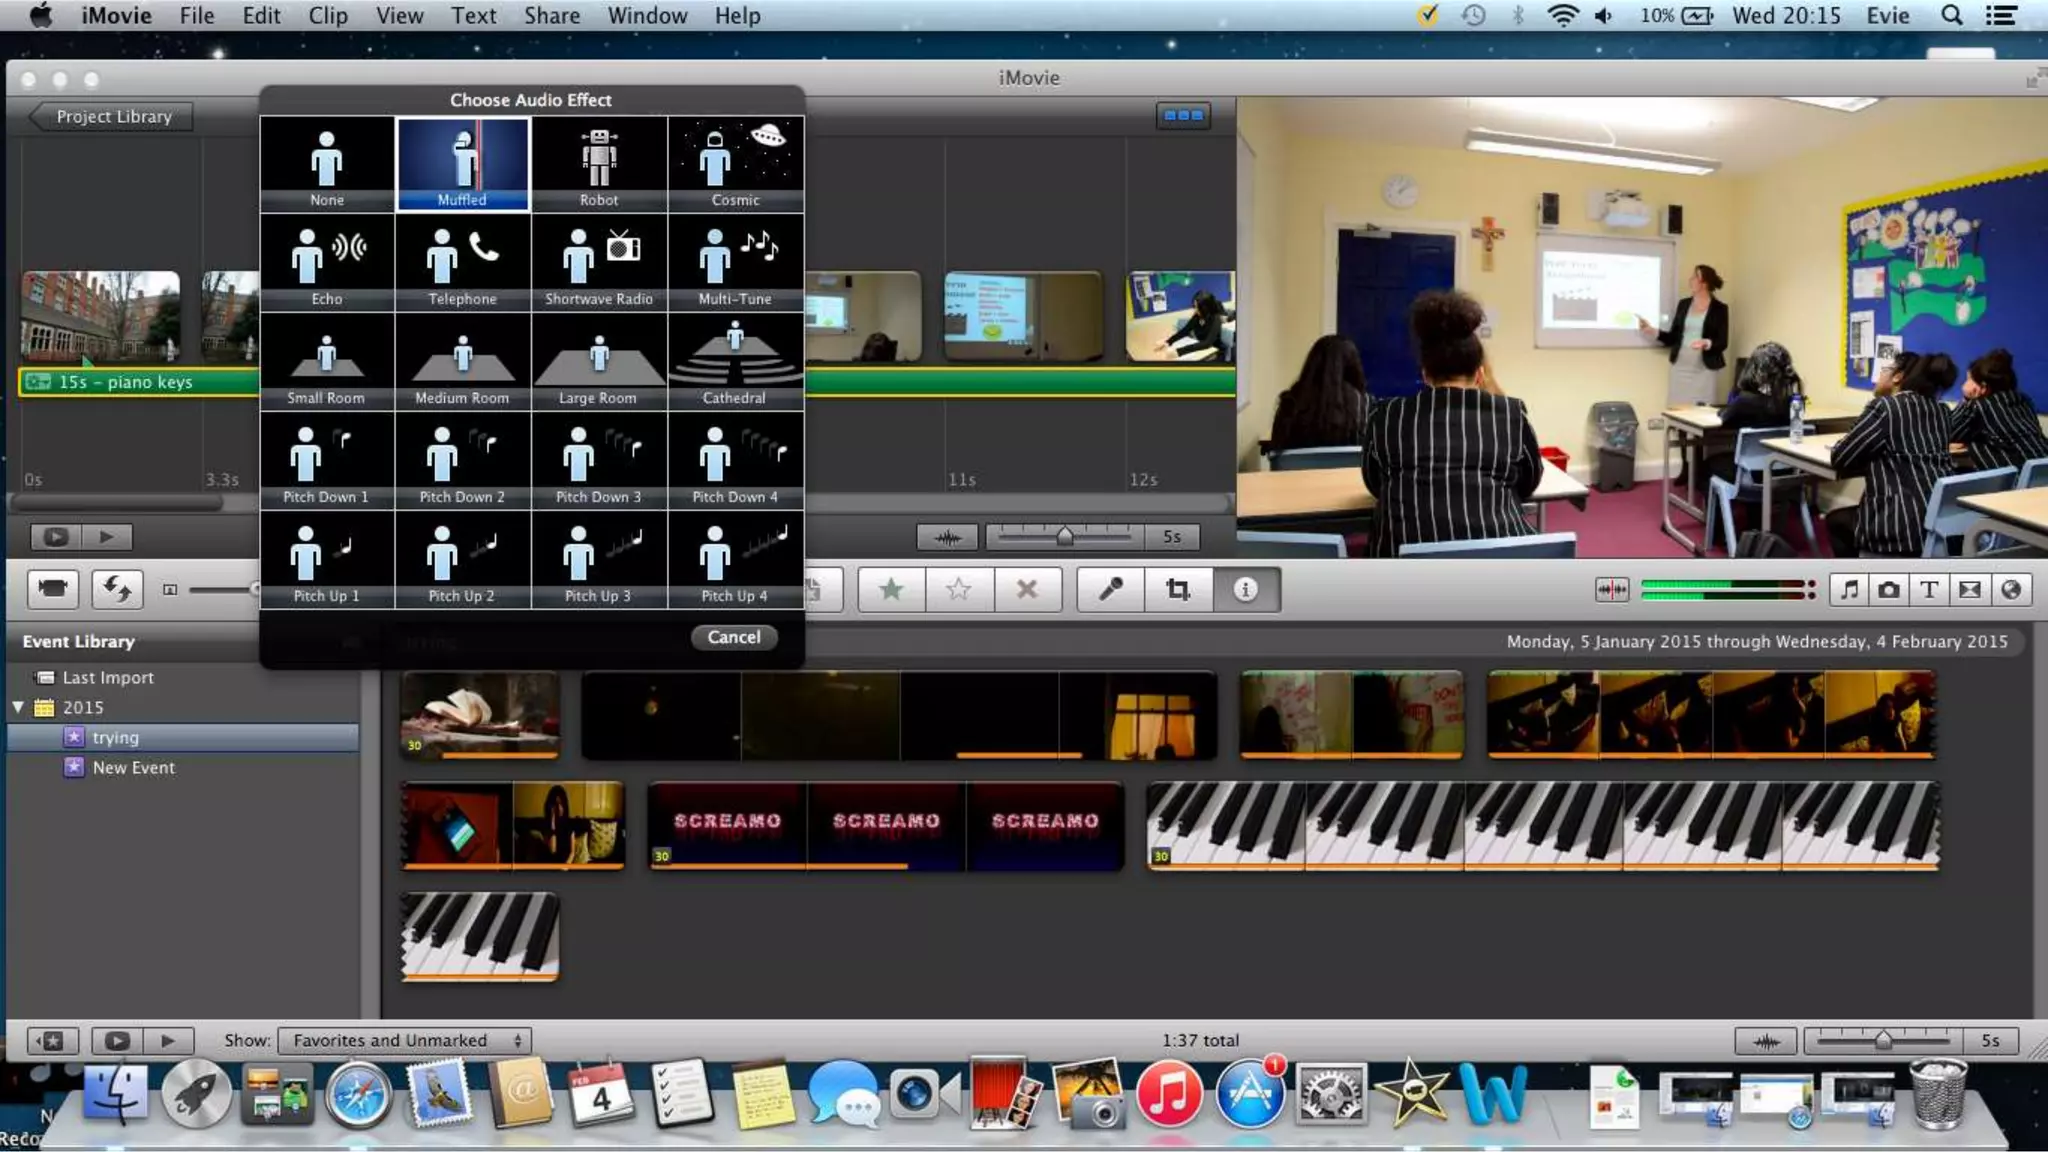Screen dimensions: 2048x1152
Task: Cancel the audio effect chooser
Action: pyautogui.click(x=734, y=637)
